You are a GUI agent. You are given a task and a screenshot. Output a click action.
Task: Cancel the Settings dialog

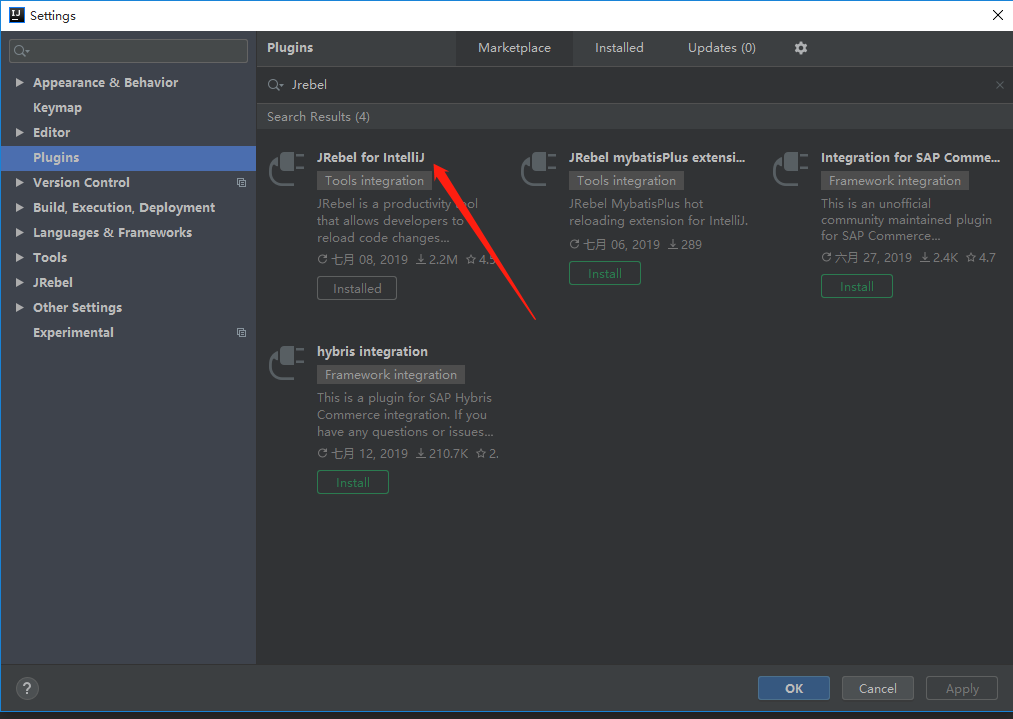[877, 689]
